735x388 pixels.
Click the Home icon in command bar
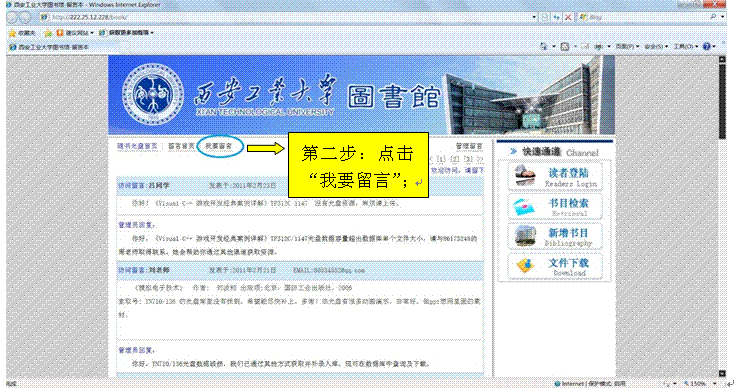(x=544, y=46)
